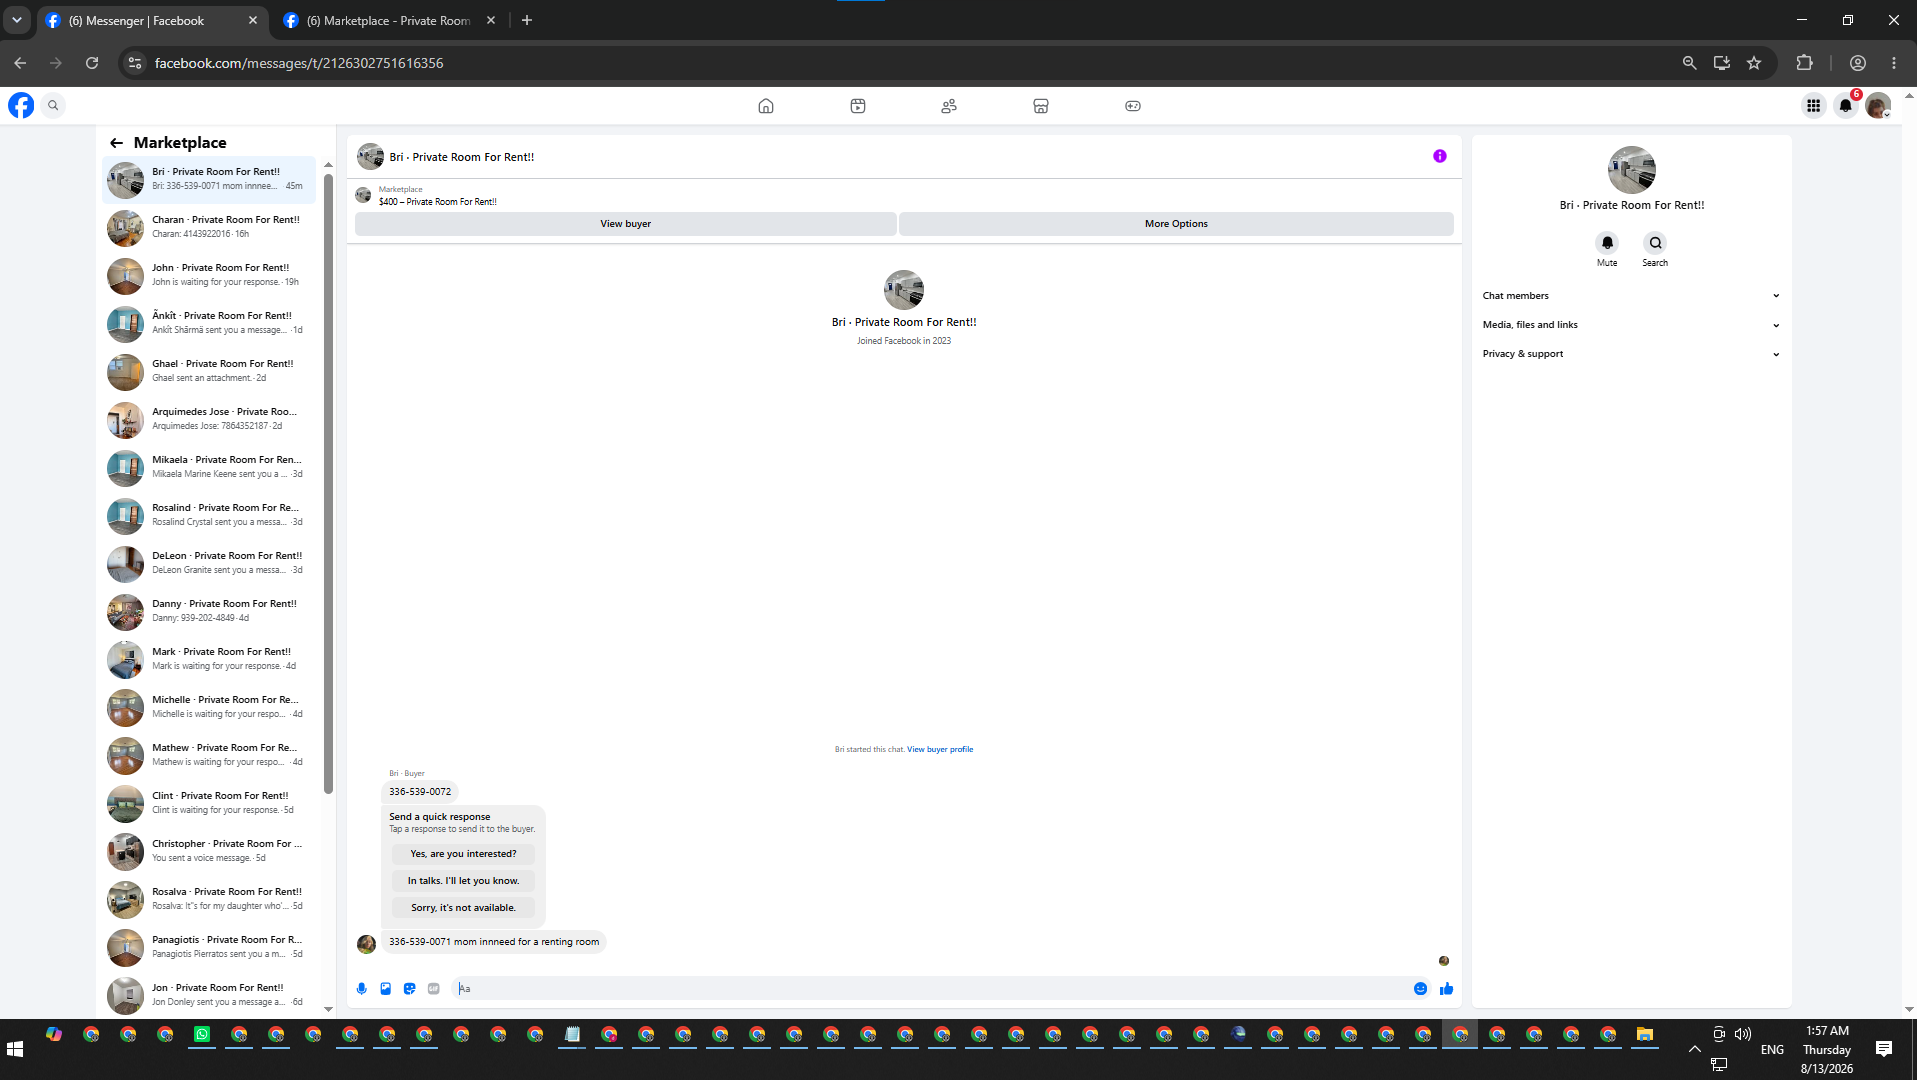This screenshot has height=1080, width=1917.
Task: Expand the Chat members section
Action: pyautogui.click(x=1631, y=296)
